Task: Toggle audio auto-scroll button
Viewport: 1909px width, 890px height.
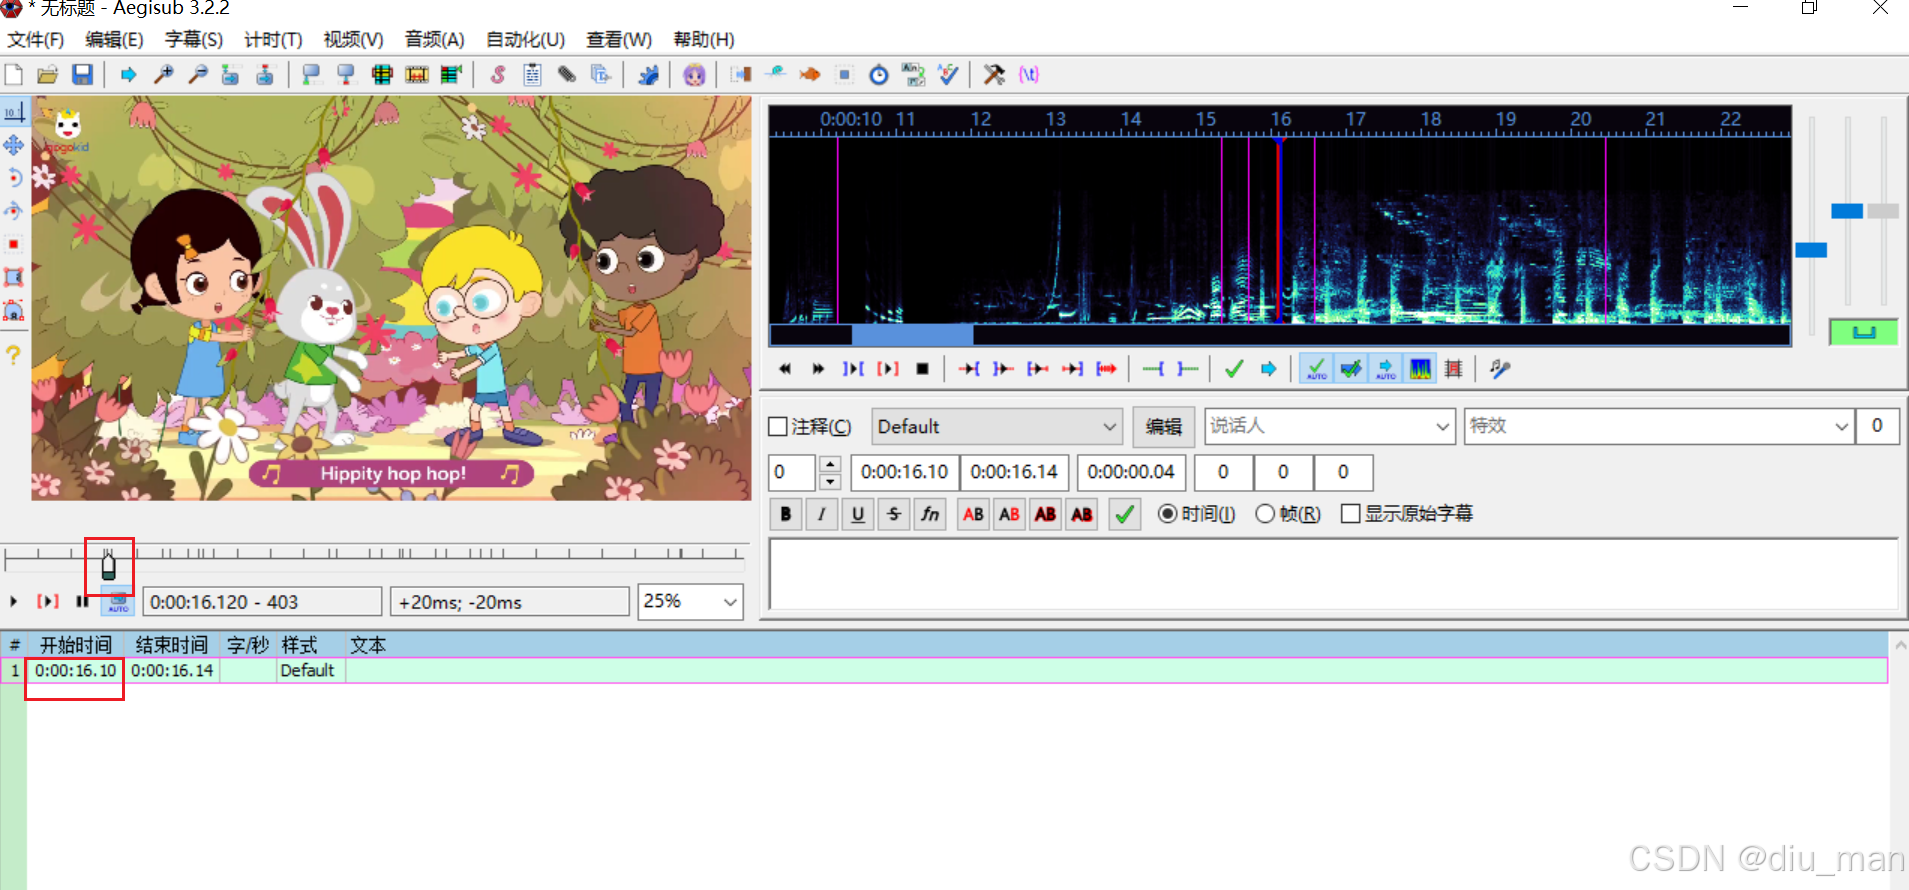Action: point(1386,369)
